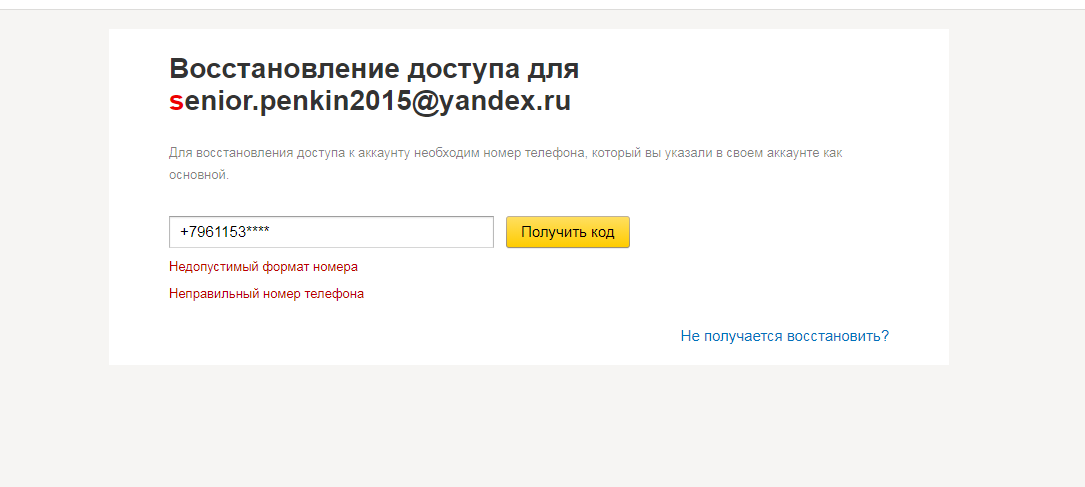Click the phone number input field
The height and width of the screenshot is (487, 1085).
coord(331,232)
